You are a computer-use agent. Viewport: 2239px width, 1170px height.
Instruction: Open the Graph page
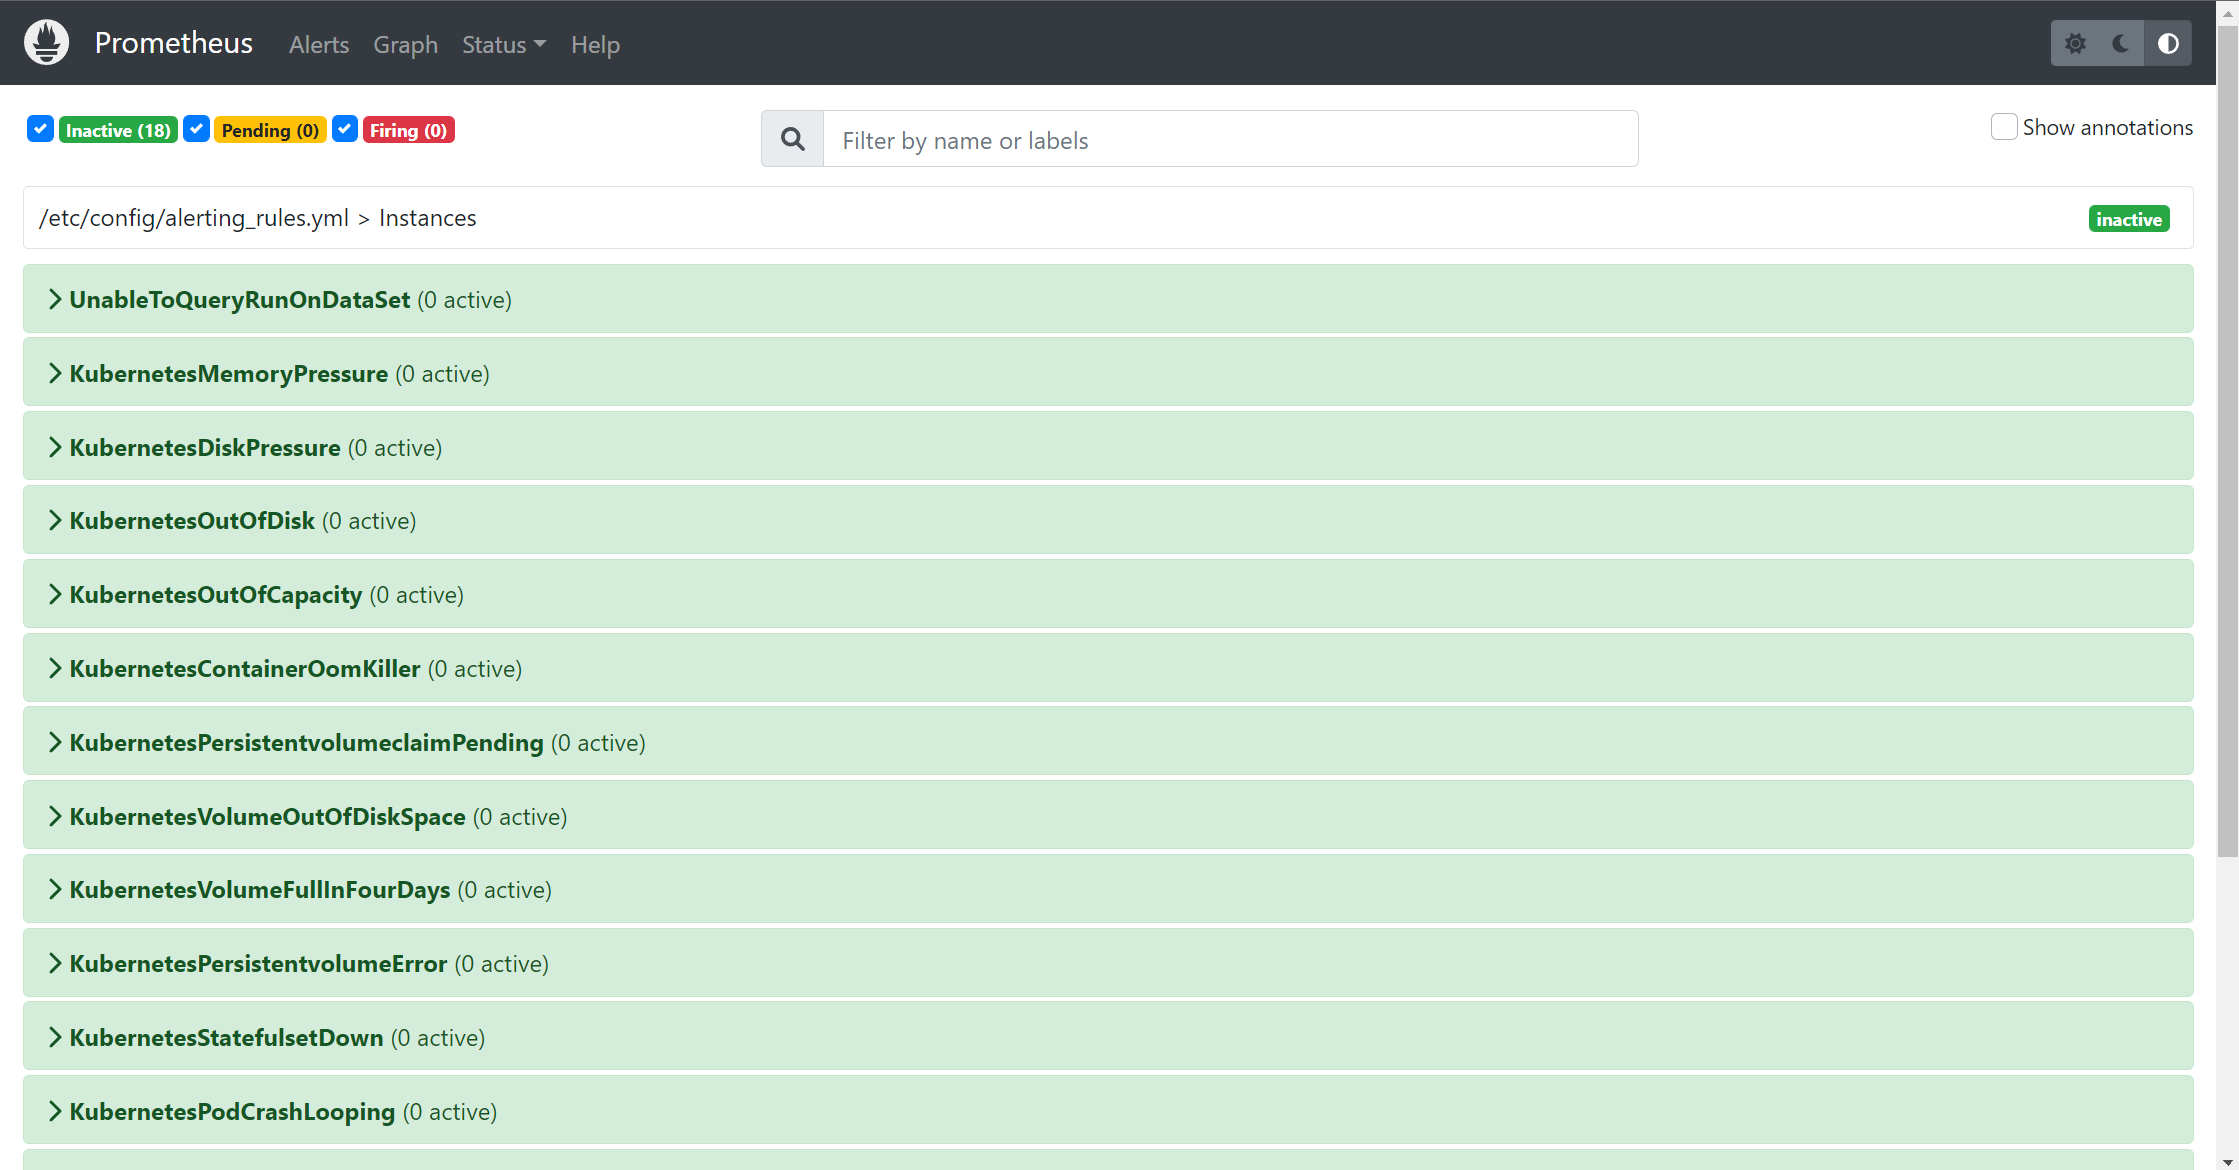(405, 45)
